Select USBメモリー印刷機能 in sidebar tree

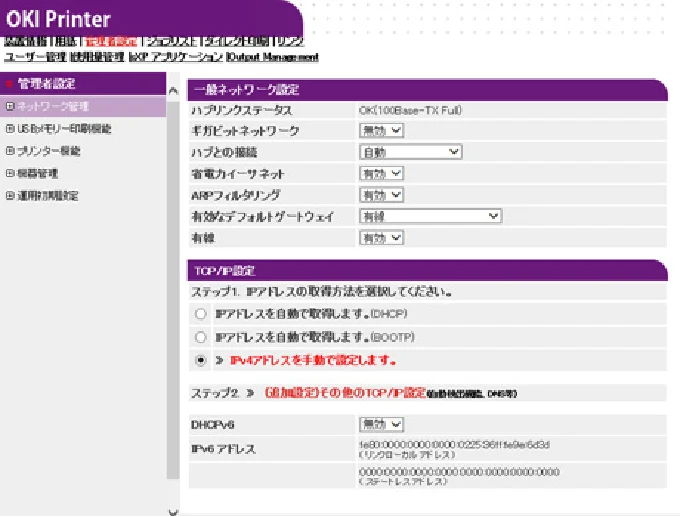(64, 129)
